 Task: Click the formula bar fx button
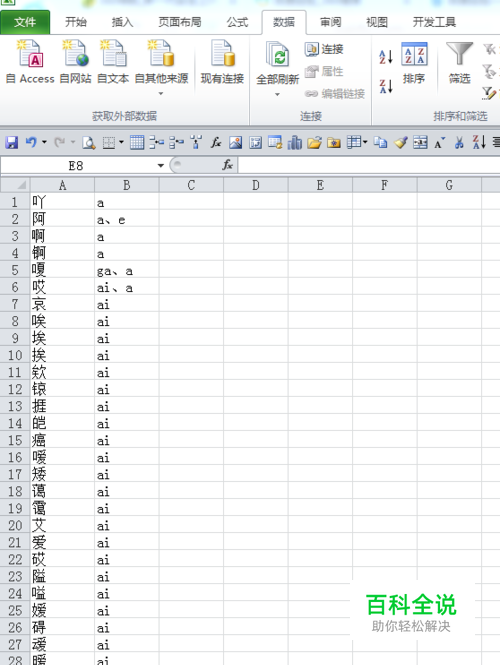coord(228,165)
